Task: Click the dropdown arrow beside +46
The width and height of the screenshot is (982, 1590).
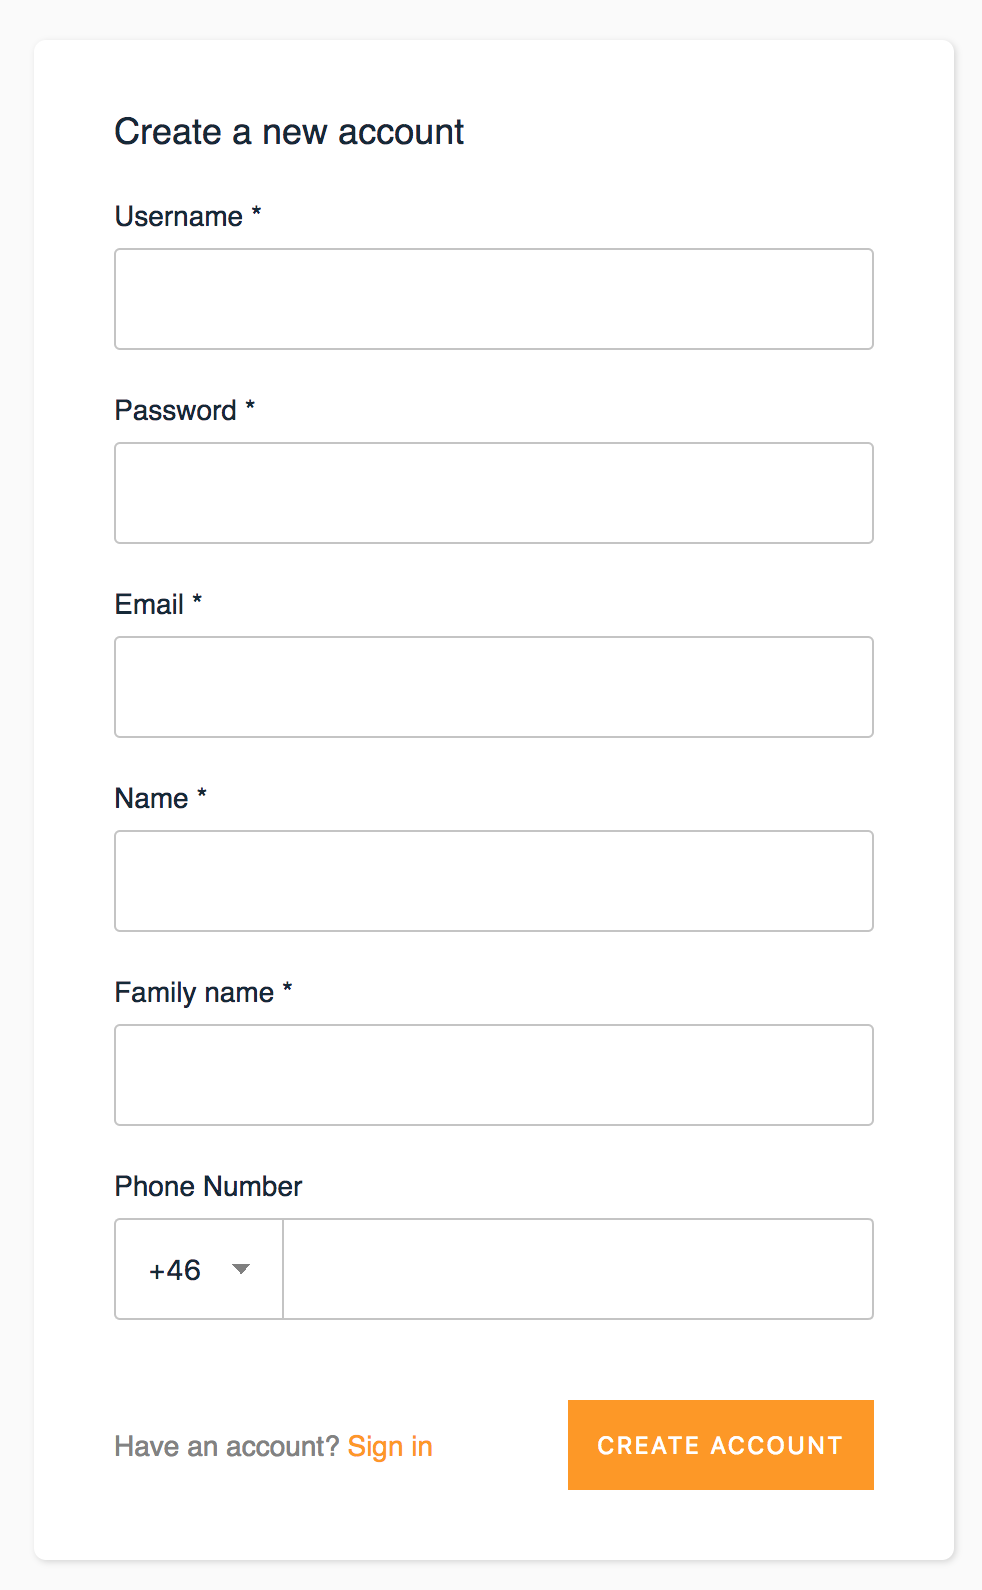Action: tap(241, 1269)
